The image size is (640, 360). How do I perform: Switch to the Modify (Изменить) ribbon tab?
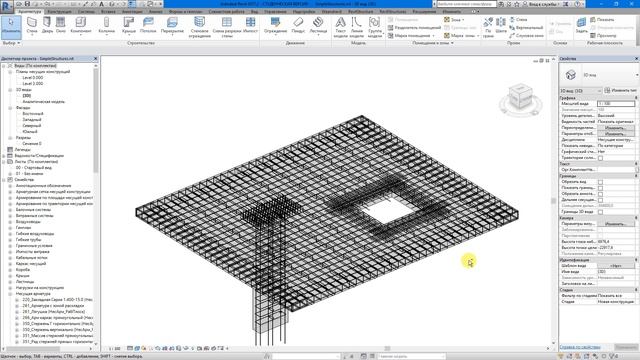pos(452,12)
